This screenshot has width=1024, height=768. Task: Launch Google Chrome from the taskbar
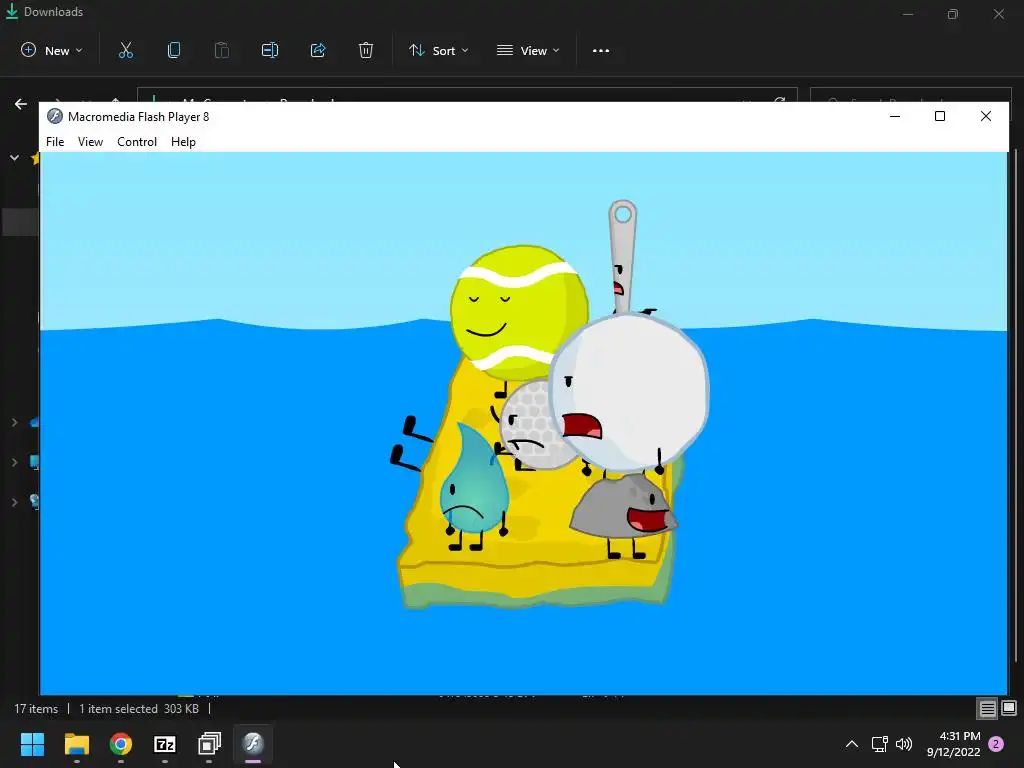click(x=121, y=744)
